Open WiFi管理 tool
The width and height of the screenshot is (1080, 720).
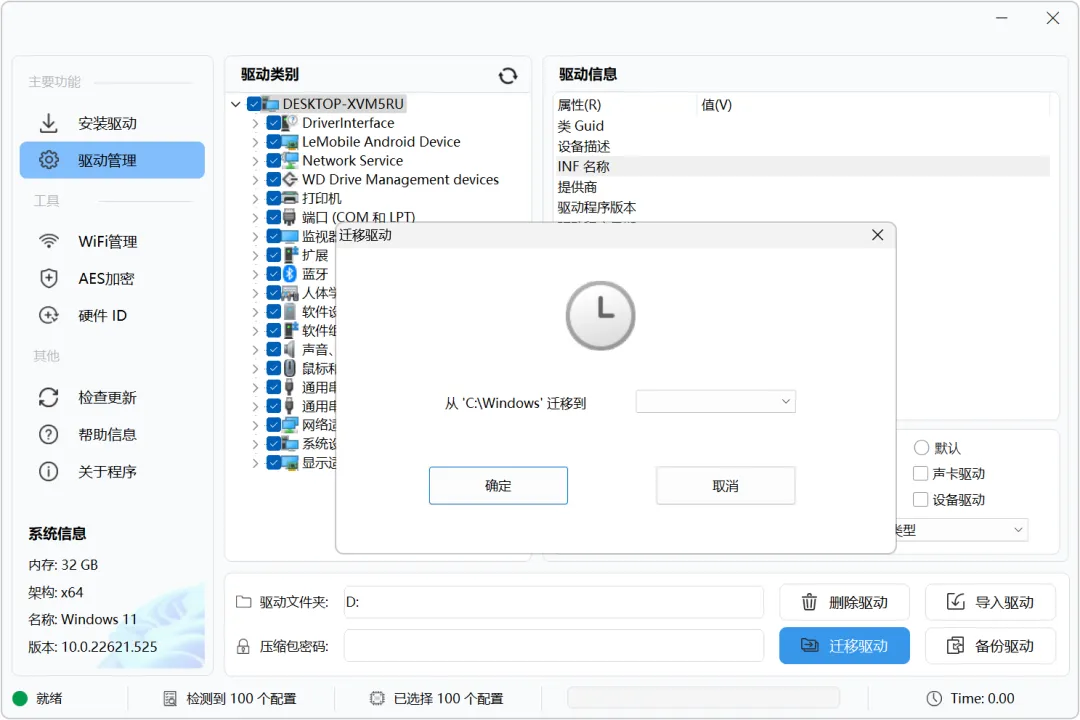click(112, 242)
